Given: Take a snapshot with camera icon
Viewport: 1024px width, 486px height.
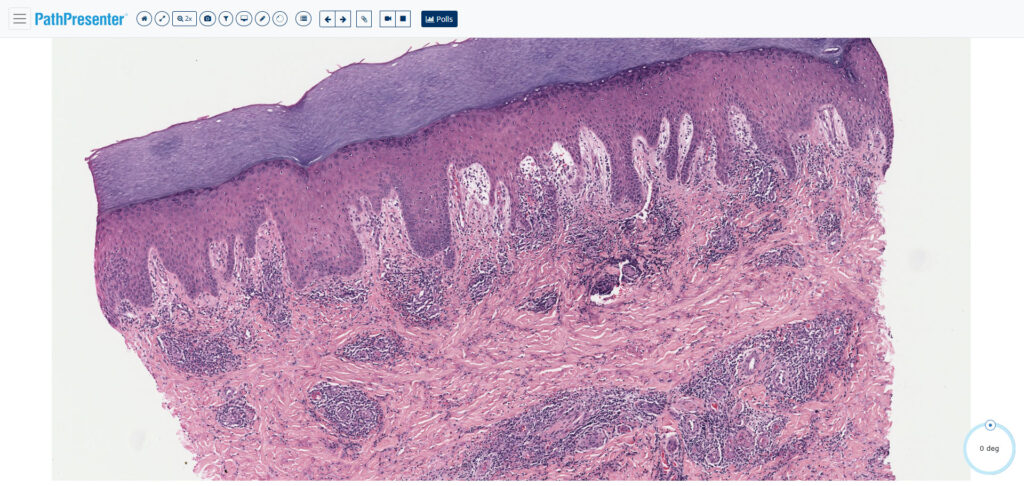Looking at the screenshot, I should (x=208, y=19).
